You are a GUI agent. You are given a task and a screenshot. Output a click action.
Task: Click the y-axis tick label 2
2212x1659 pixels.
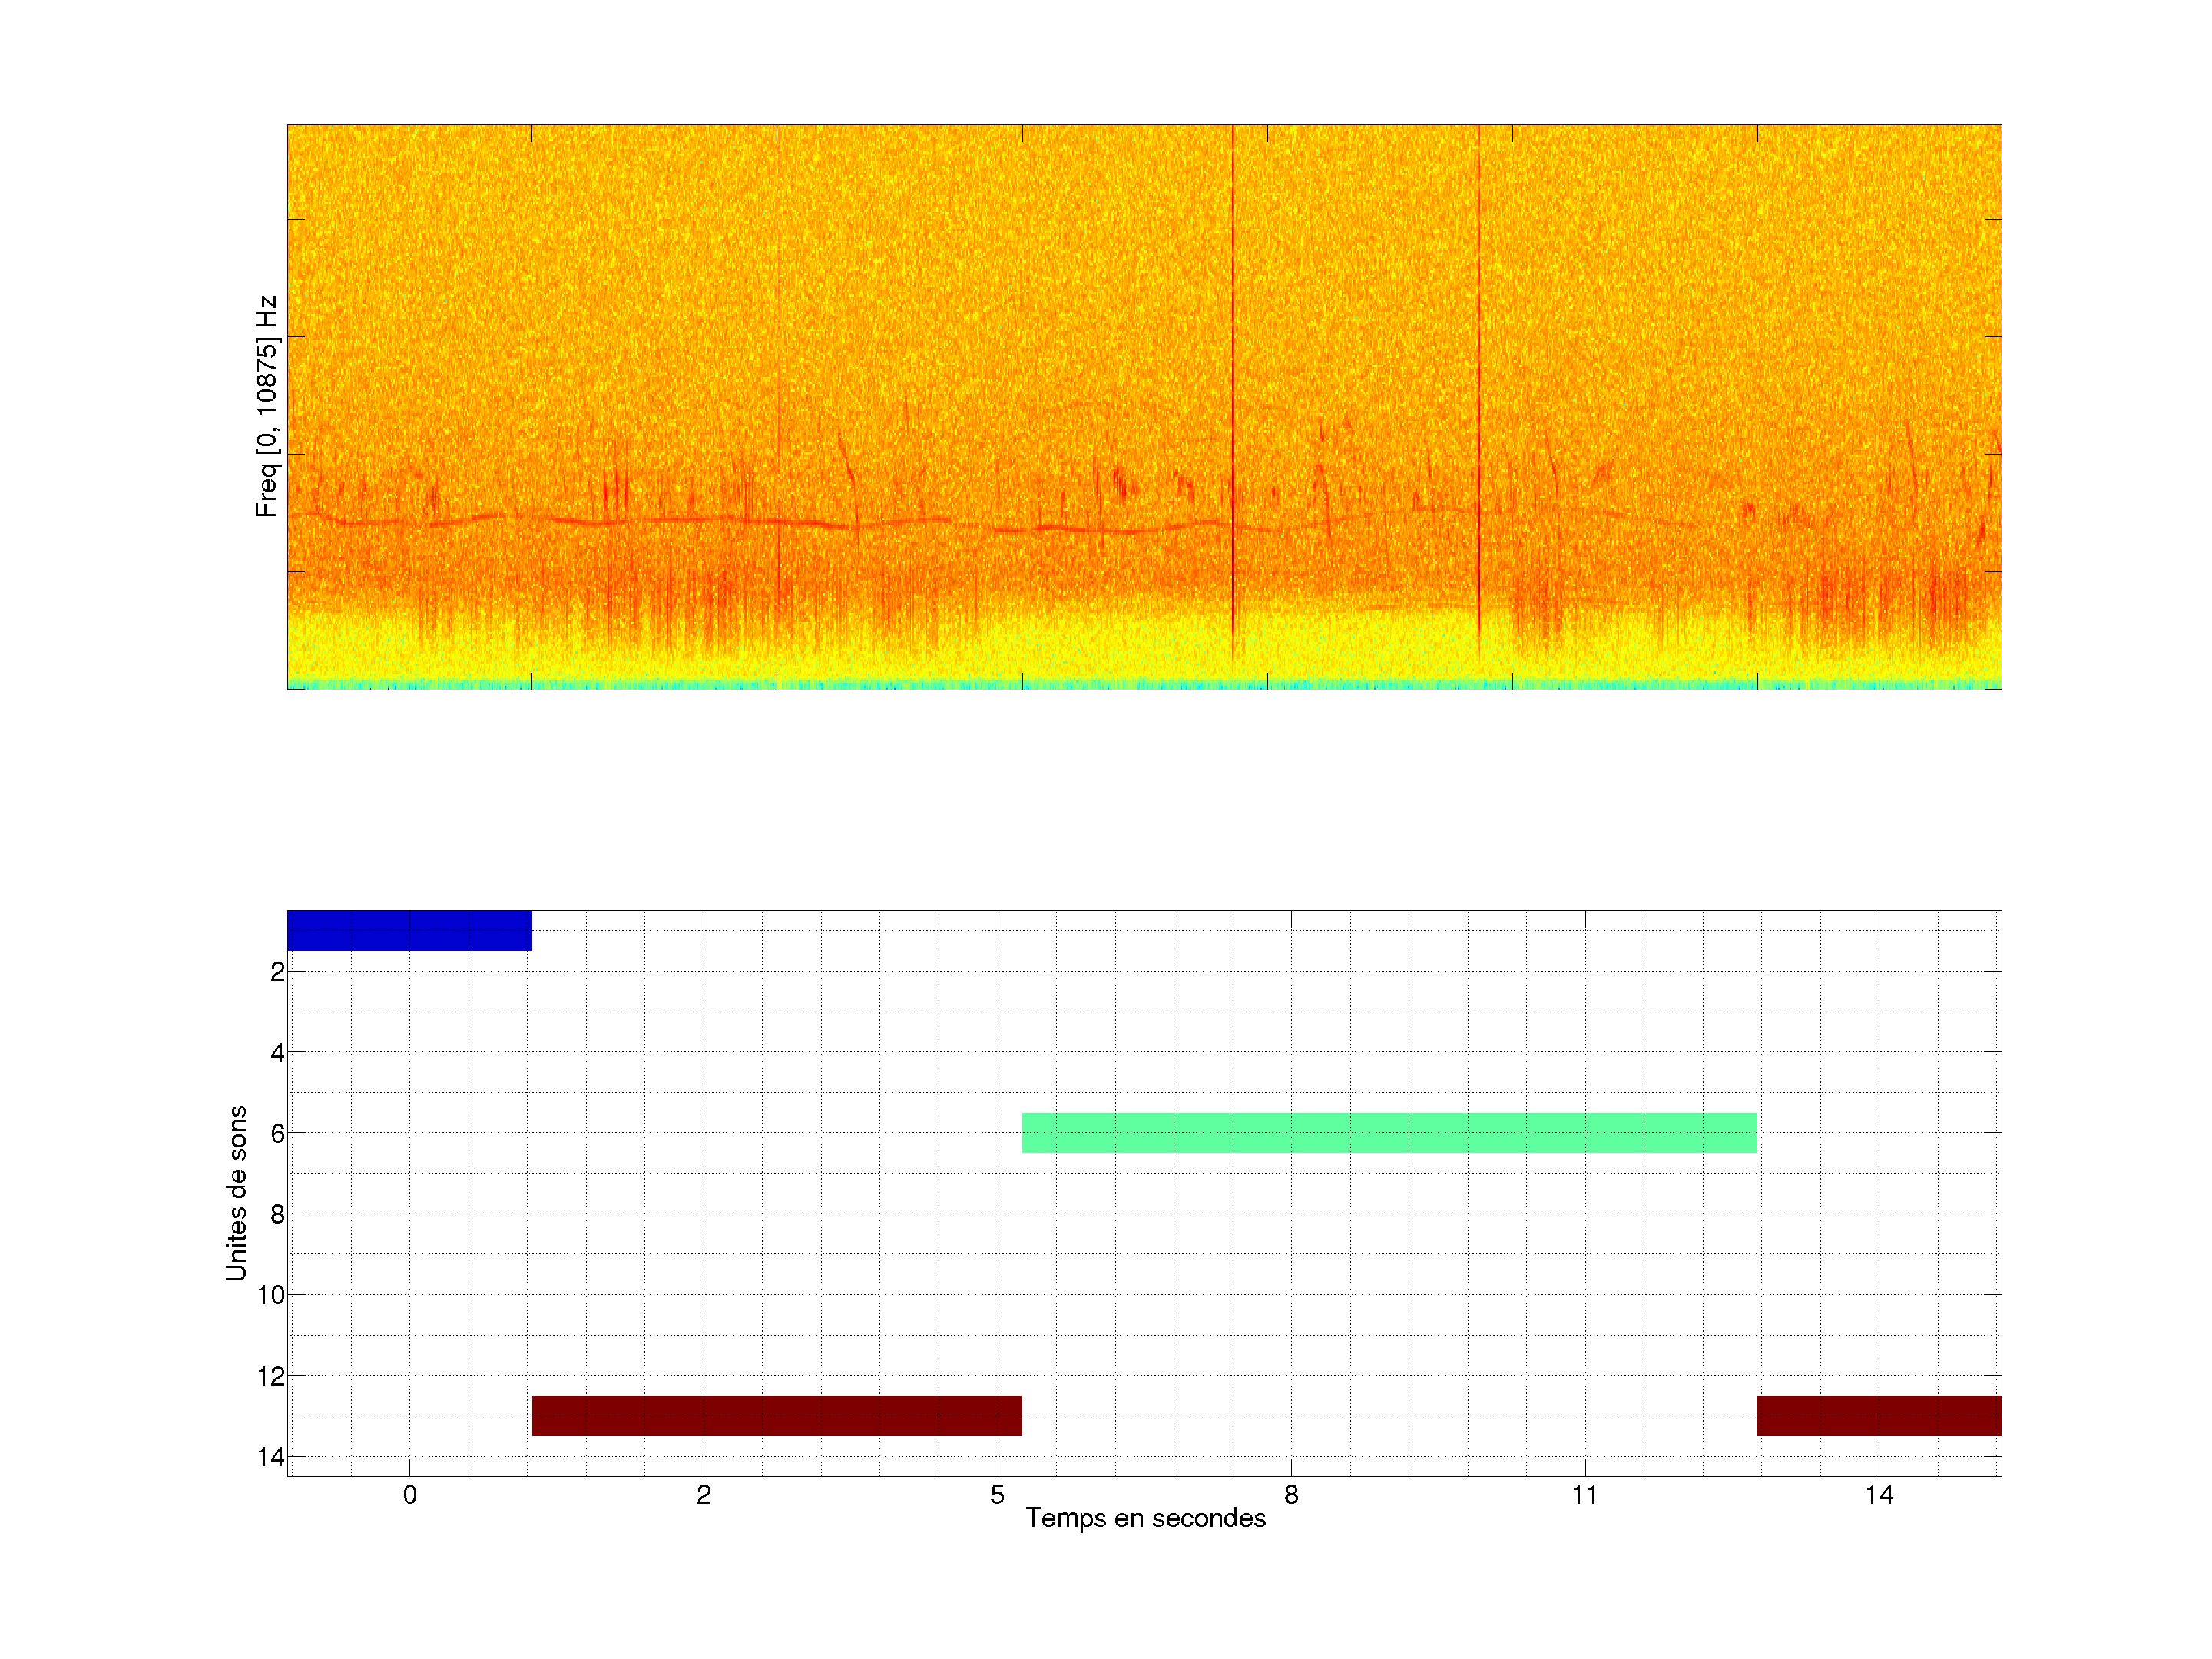(277, 972)
